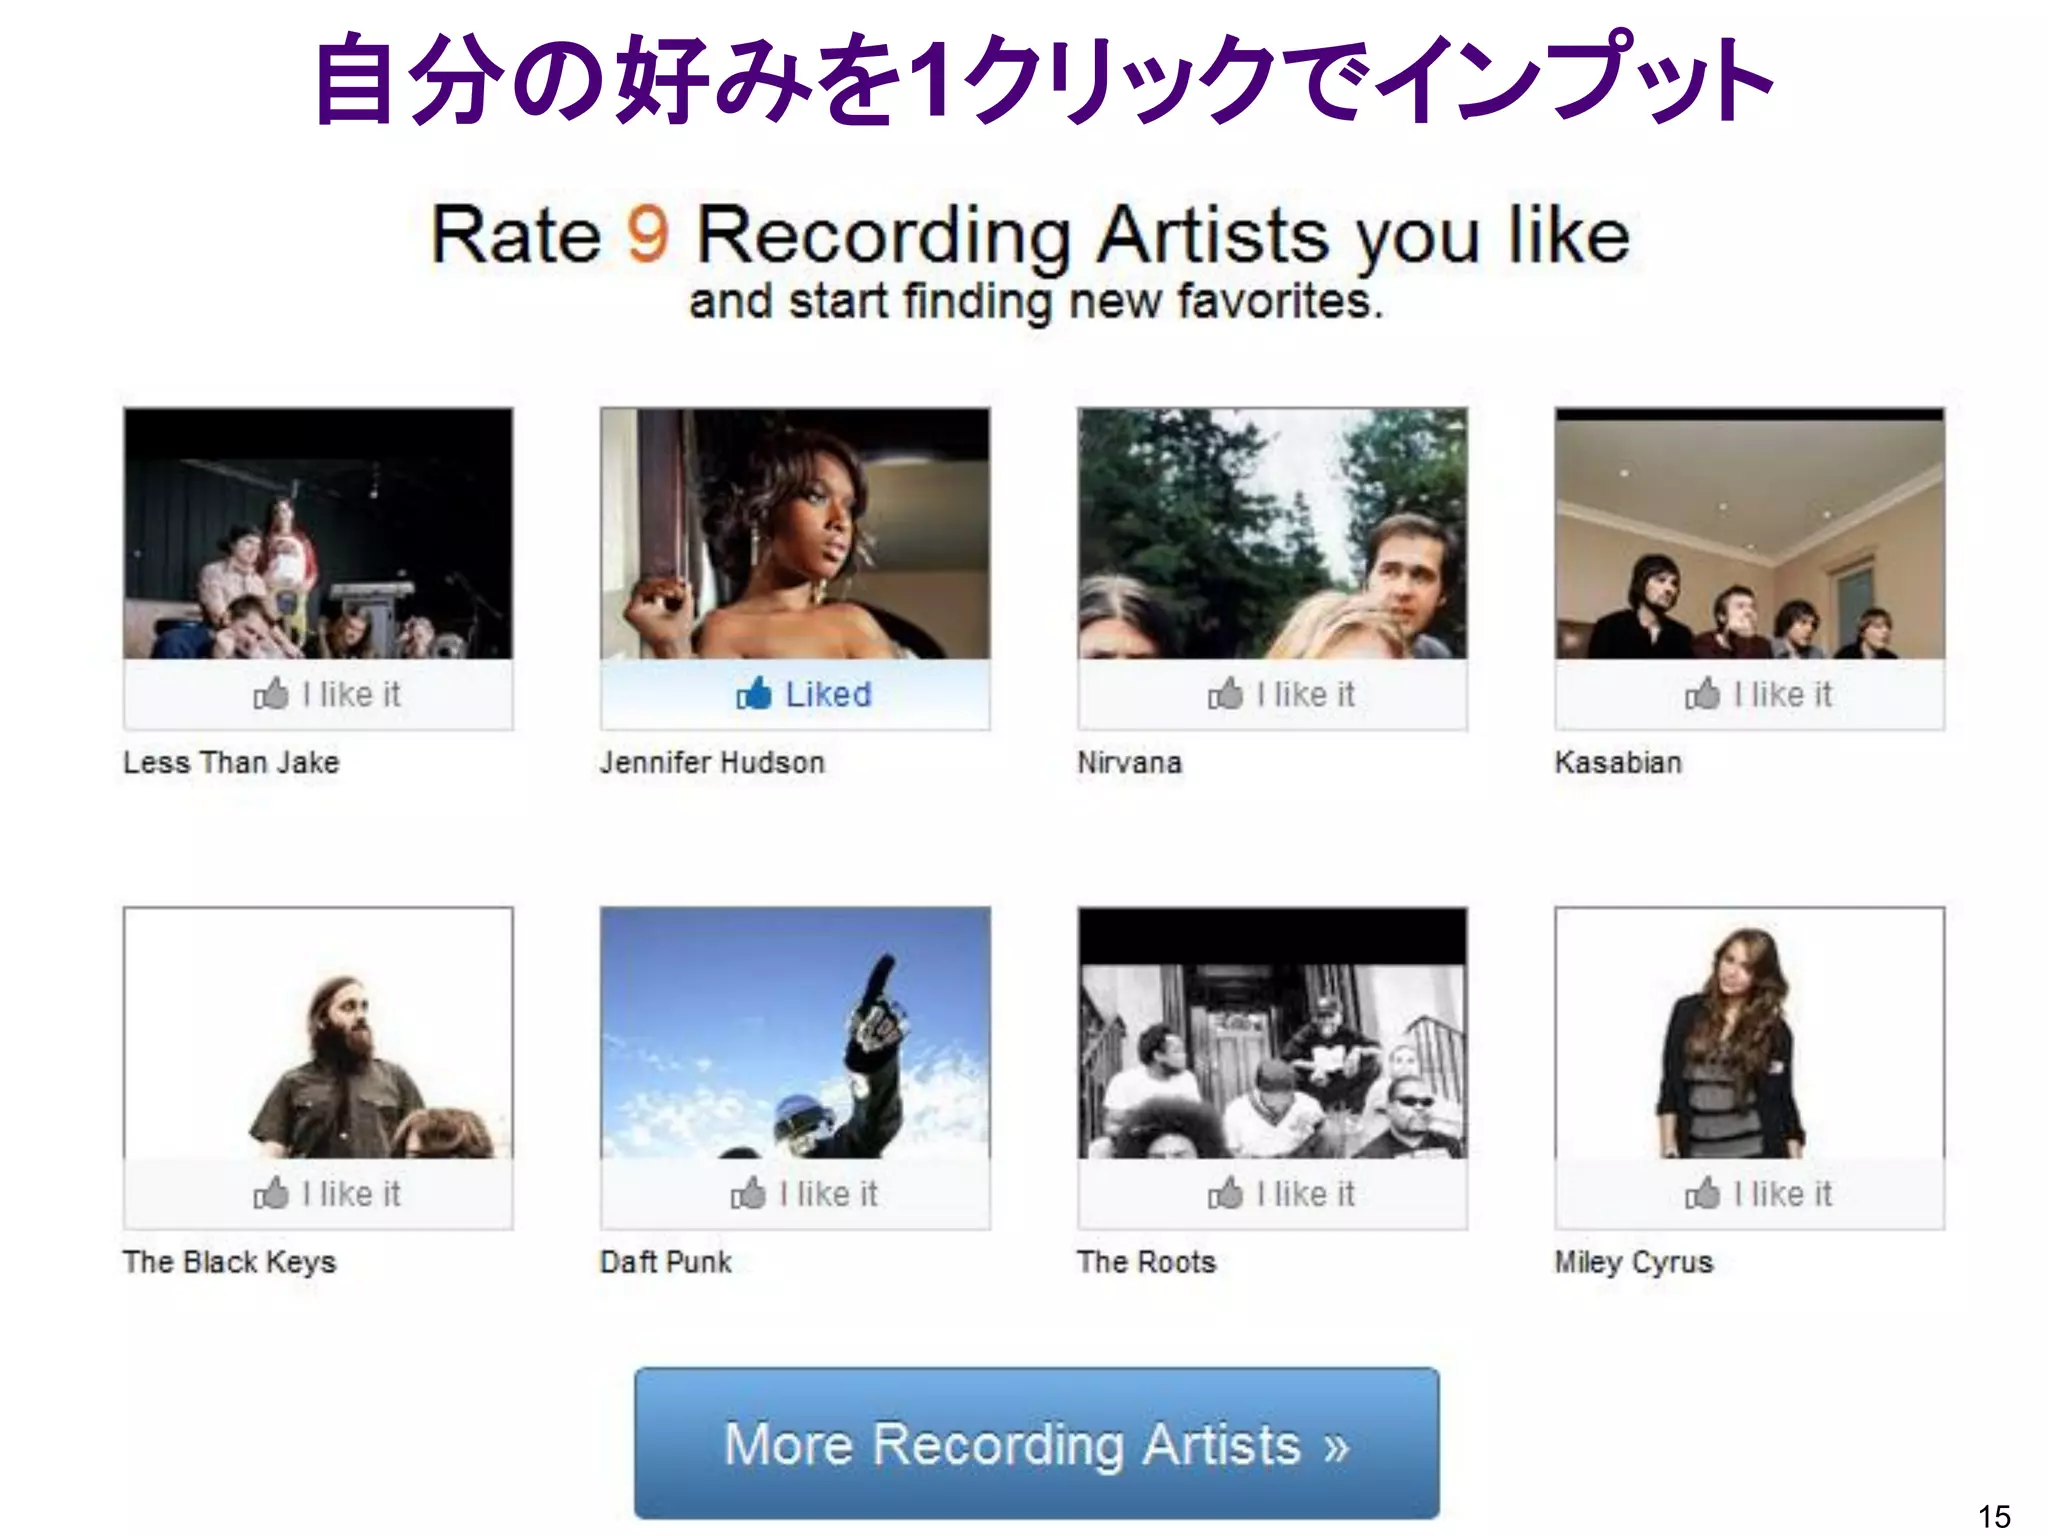Click the Nirvana artist name label
The height and width of the screenshot is (1536, 2048).
click(x=1129, y=762)
